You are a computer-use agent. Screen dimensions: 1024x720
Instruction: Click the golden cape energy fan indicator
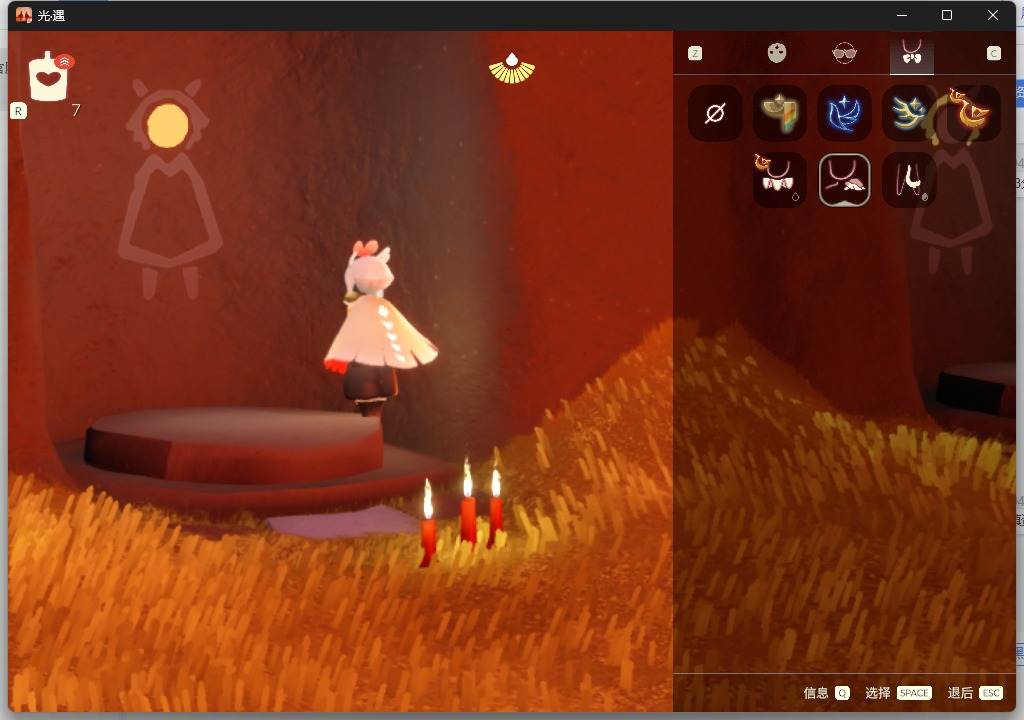tap(512, 69)
